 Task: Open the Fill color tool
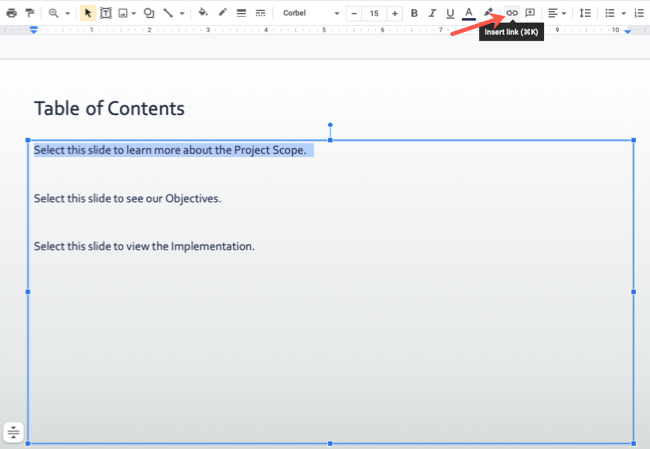(203, 13)
